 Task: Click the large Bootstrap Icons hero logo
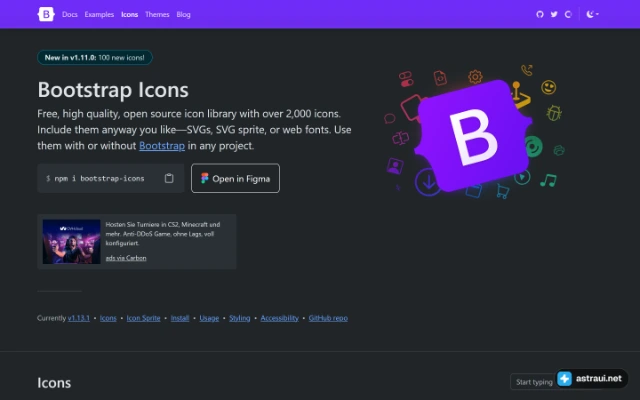tap(473, 136)
